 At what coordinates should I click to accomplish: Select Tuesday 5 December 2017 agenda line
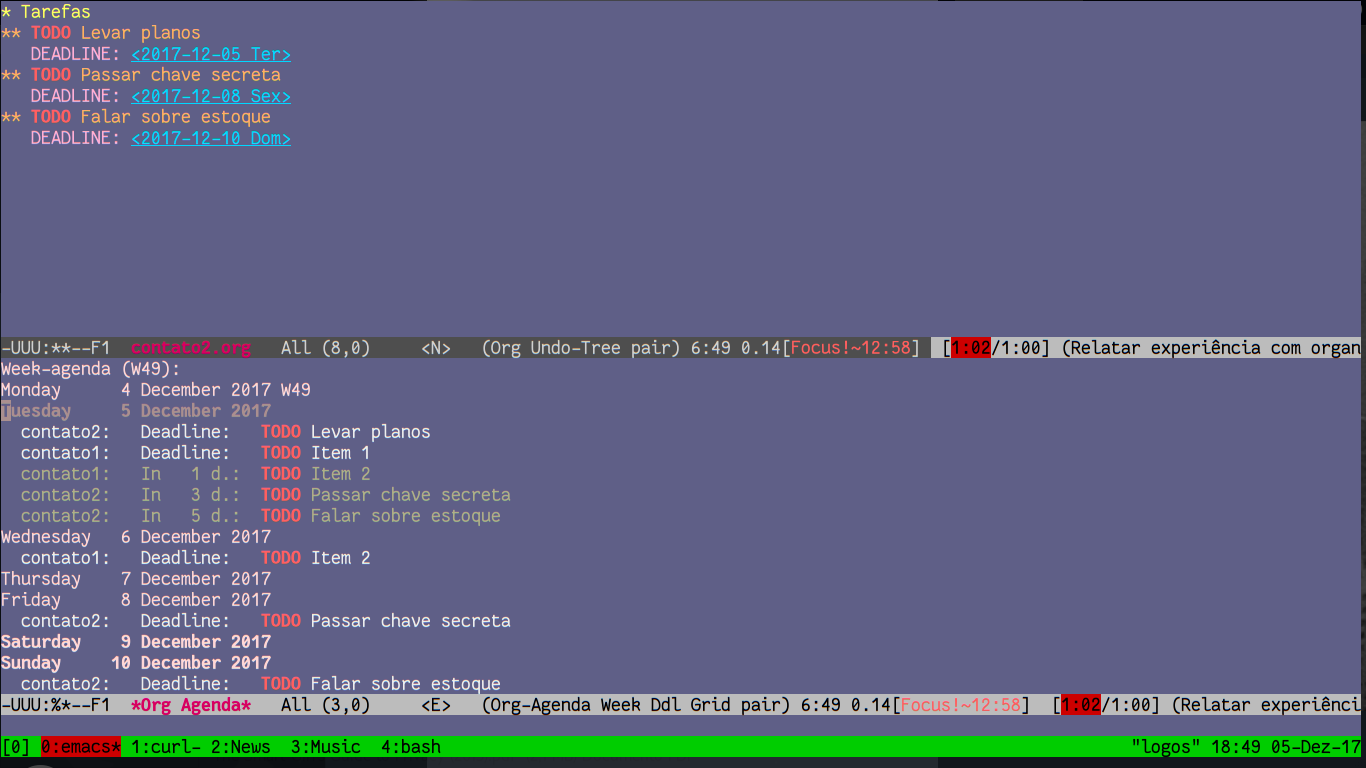click(136, 411)
